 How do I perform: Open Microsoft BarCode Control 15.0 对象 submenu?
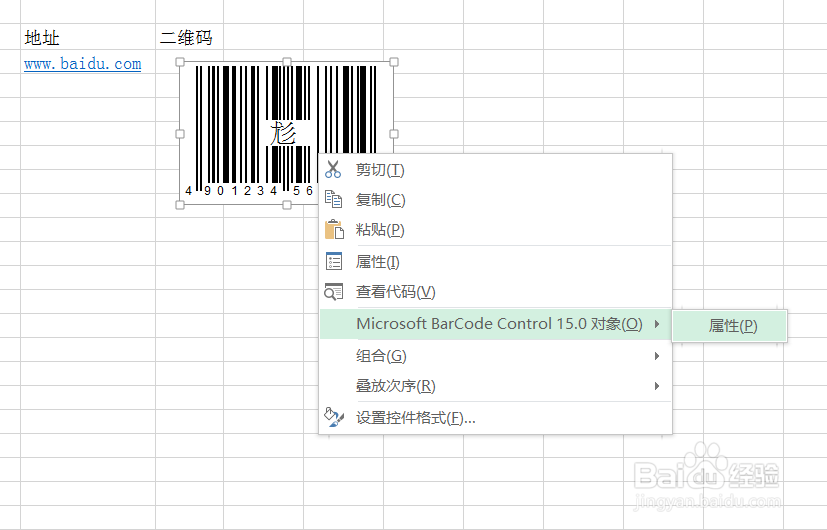coord(496,324)
